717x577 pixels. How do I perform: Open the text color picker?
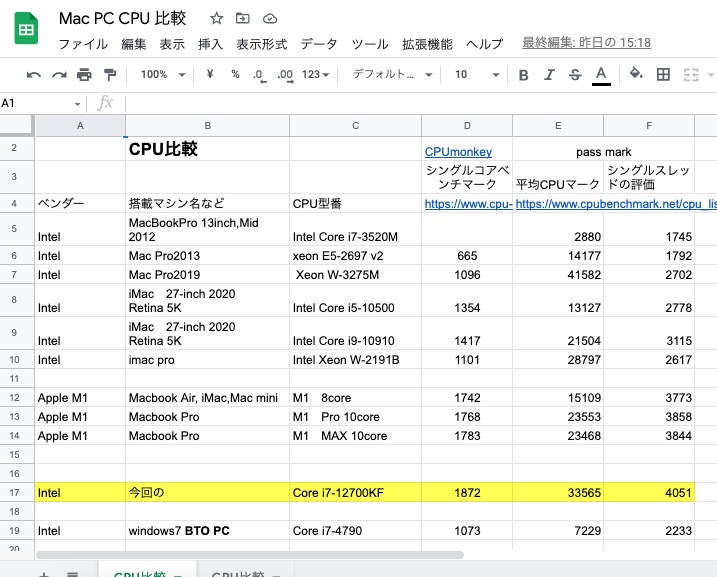pyautogui.click(x=601, y=75)
